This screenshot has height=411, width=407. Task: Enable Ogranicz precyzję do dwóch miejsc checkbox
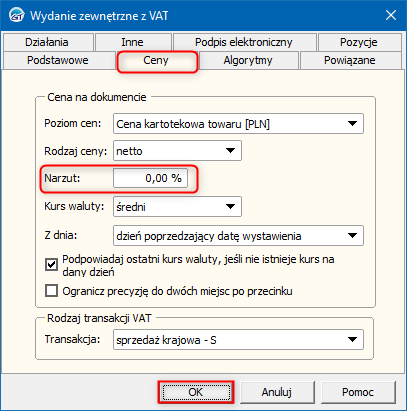(51, 291)
